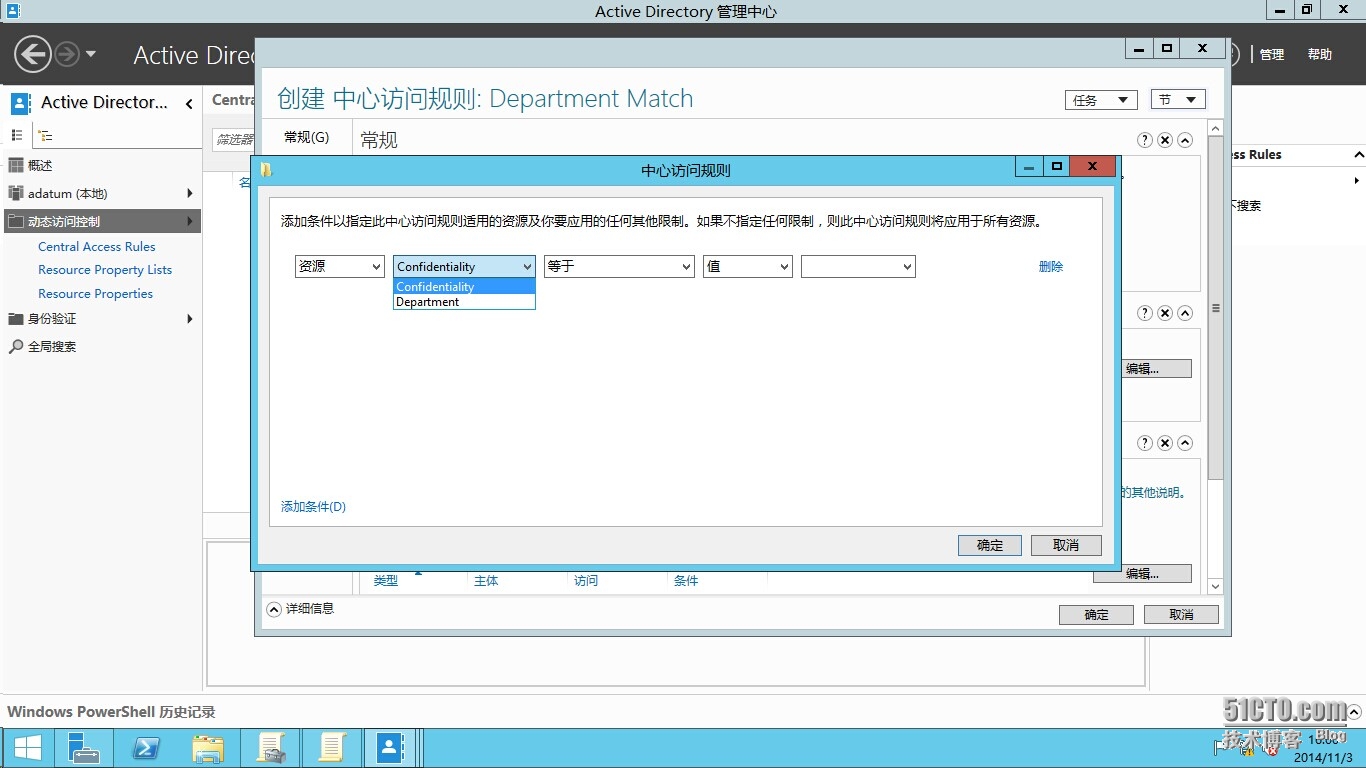Image resolution: width=1366 pixels, height=768 pixels.
Task: Go back with the navigation back arrow
Action: (x=32, y=54)
